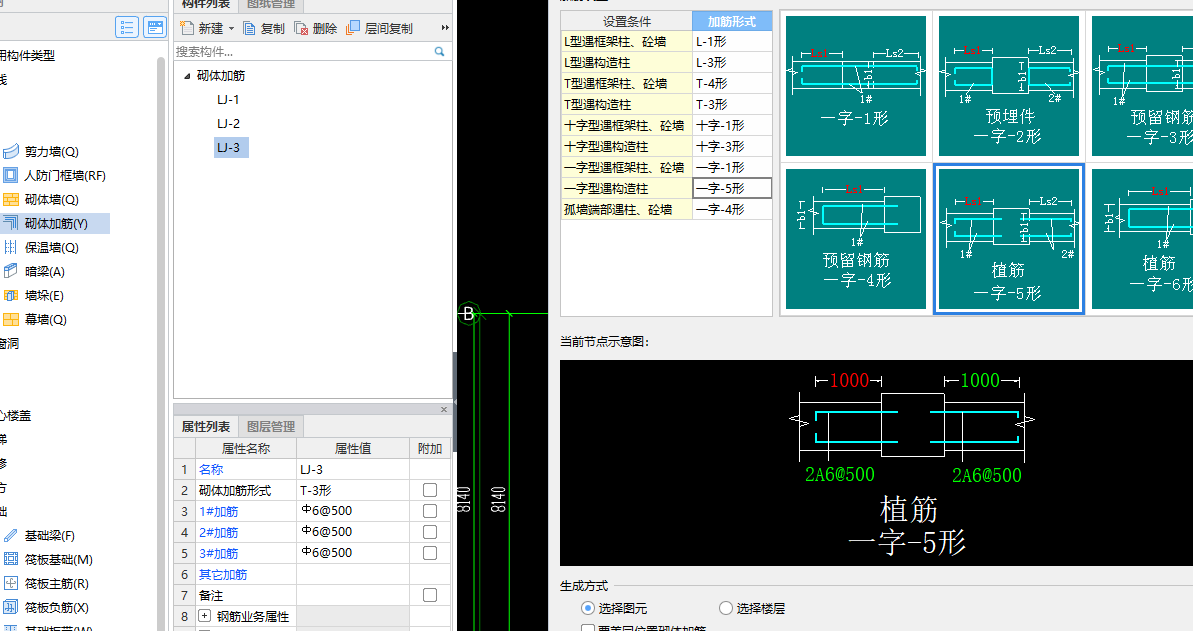Click 十字-1形 cell in table

[732, 125]
